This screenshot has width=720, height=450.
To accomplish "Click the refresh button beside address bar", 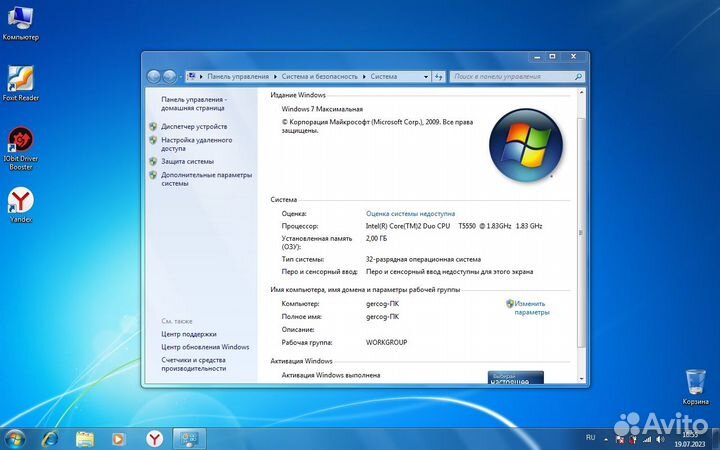I will click(x=439, y=77).
